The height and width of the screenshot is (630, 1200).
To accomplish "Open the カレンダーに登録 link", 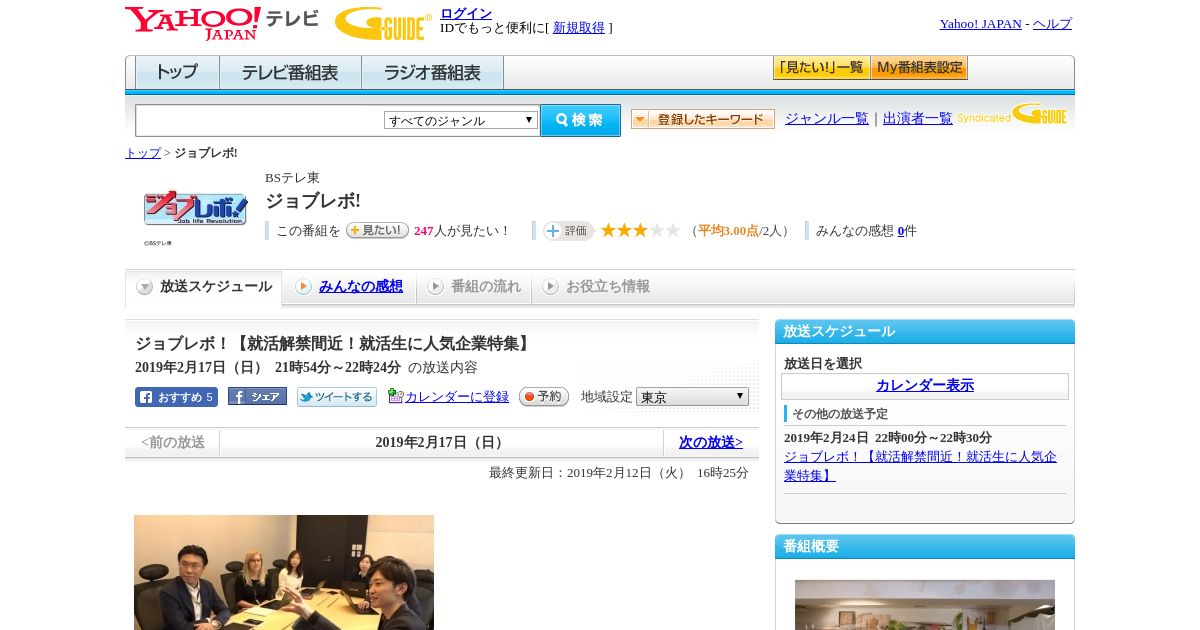I will pos(457,397).
